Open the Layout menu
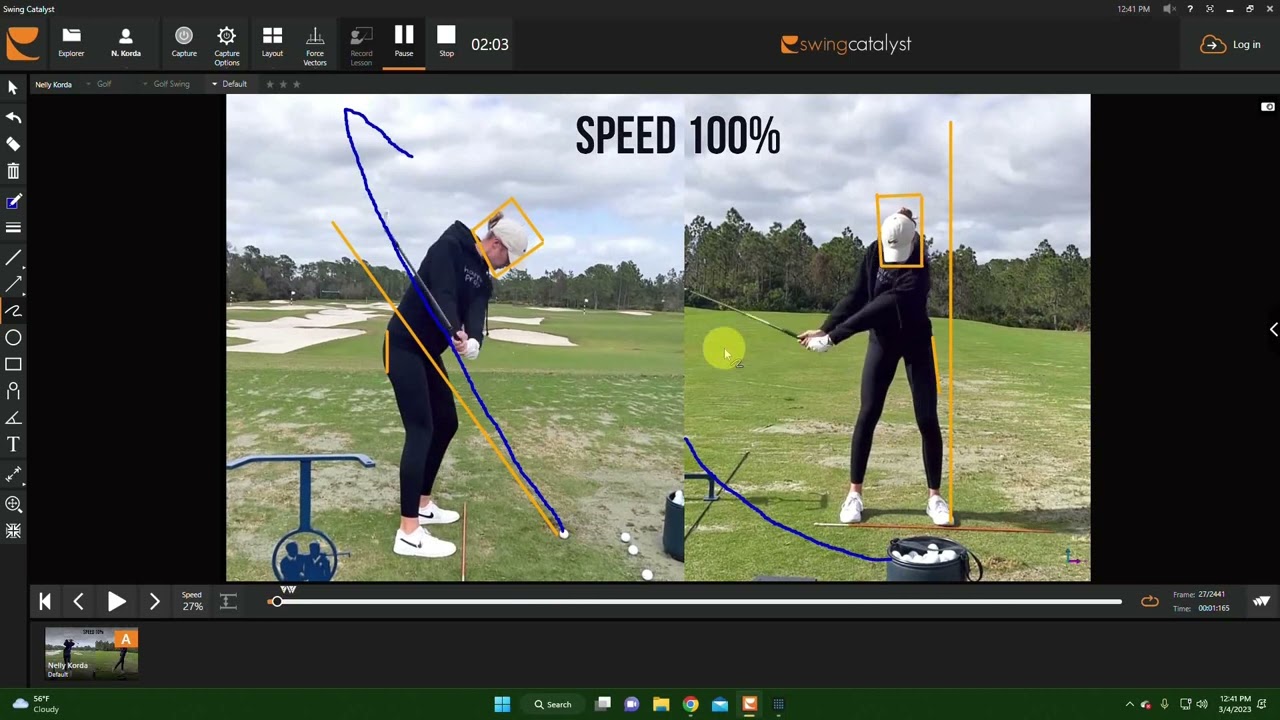The image size is (1280, 720). coord(272,43)
